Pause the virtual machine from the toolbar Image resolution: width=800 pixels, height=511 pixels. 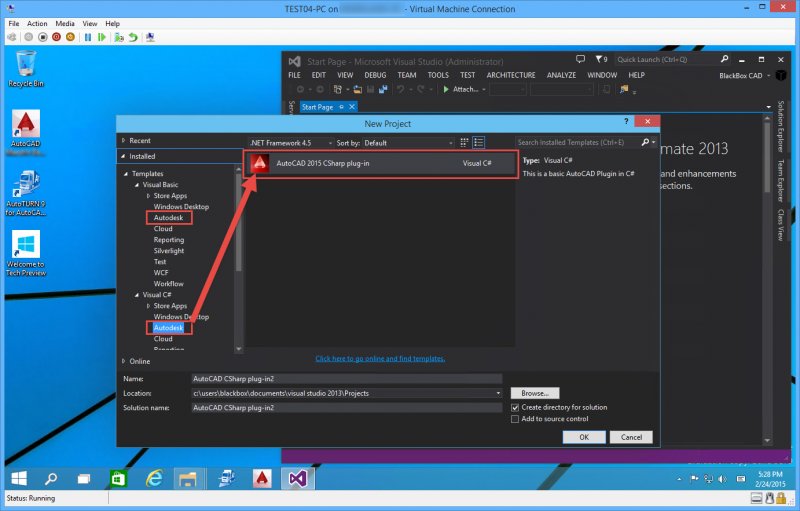[88, 37]
